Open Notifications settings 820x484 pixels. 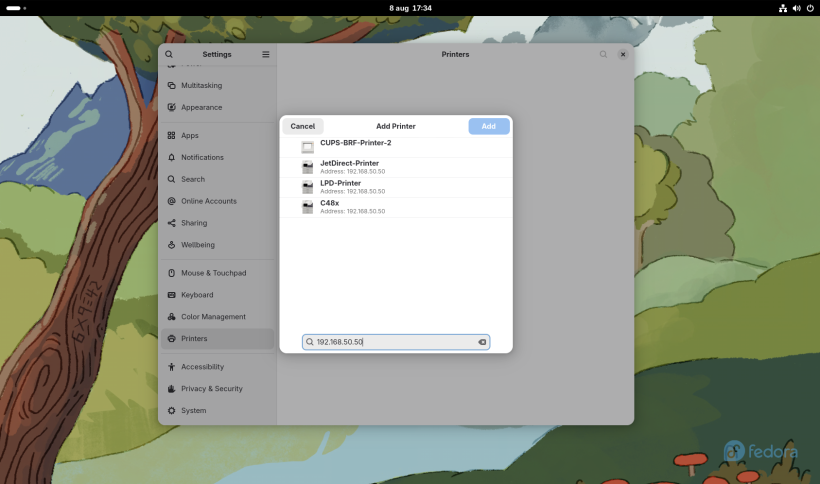pyautogui.click(x=218, y=157)
